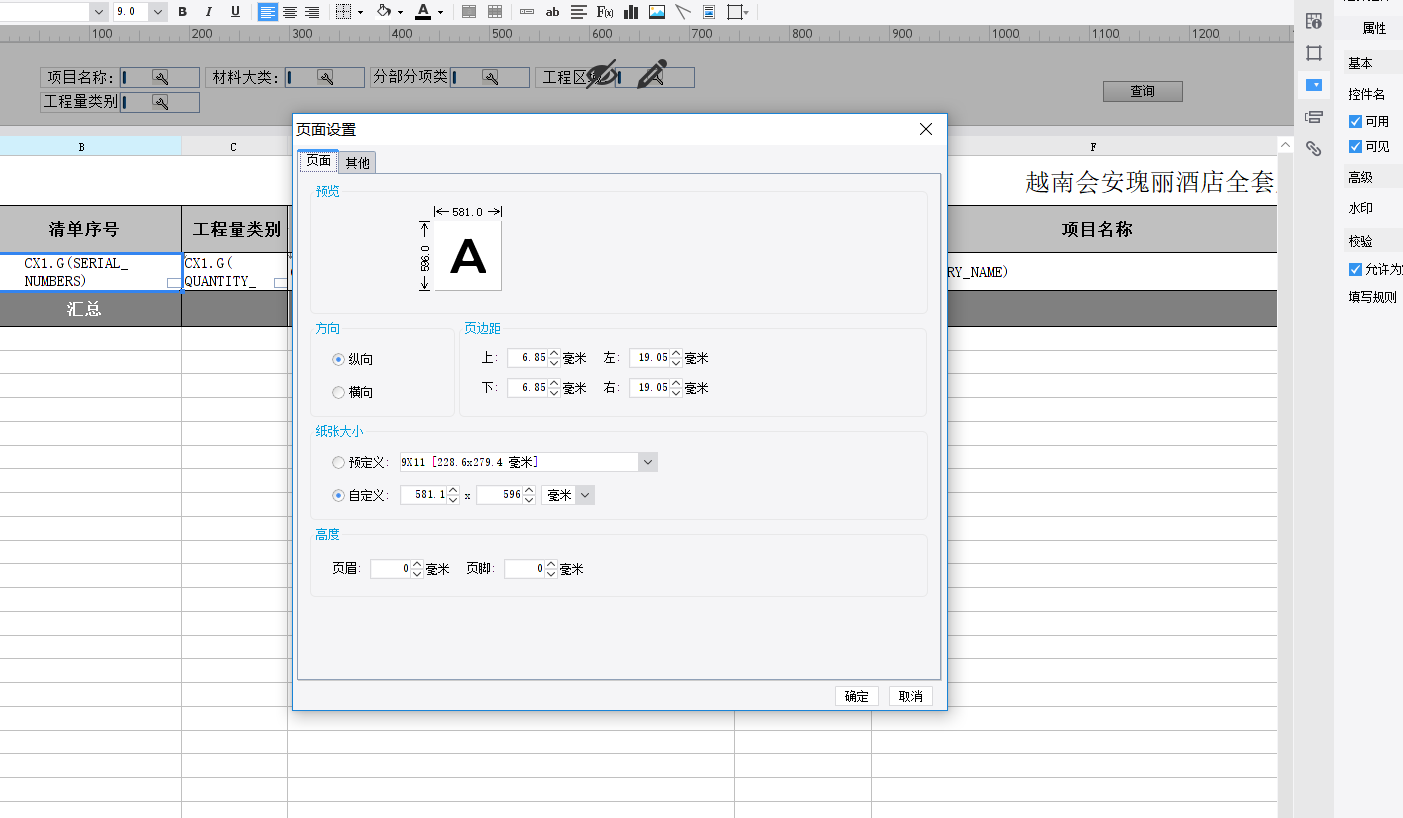The width and height of the screenshot is (1403, 818).
Task: Click the 查询 query button
Action: 1143,91
